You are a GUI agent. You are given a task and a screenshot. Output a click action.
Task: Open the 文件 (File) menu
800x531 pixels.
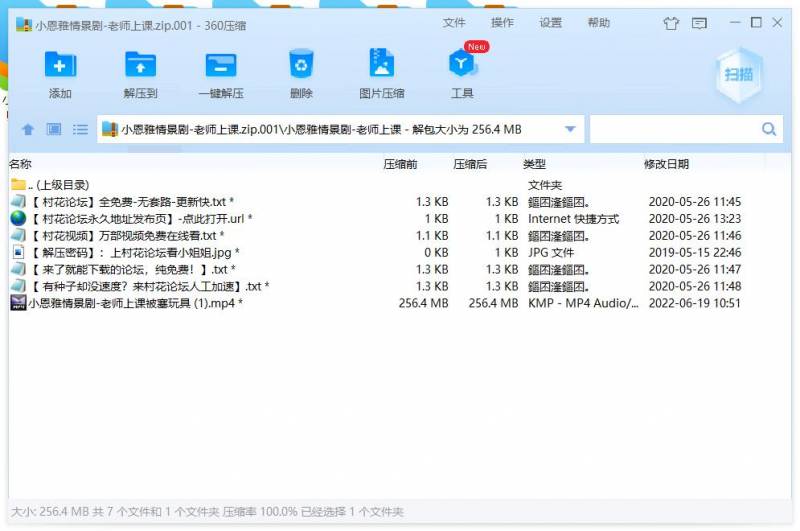click(454, 23)
